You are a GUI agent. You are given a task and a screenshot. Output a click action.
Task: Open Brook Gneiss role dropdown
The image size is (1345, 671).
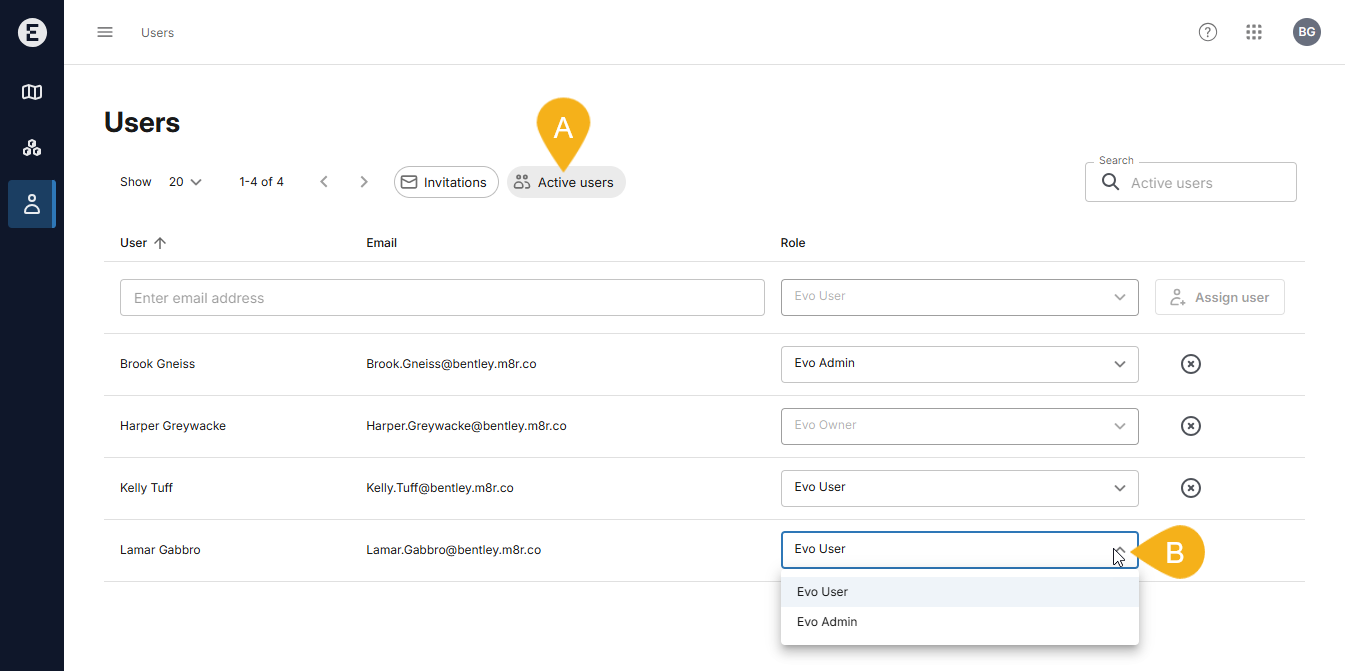[959, 364]
